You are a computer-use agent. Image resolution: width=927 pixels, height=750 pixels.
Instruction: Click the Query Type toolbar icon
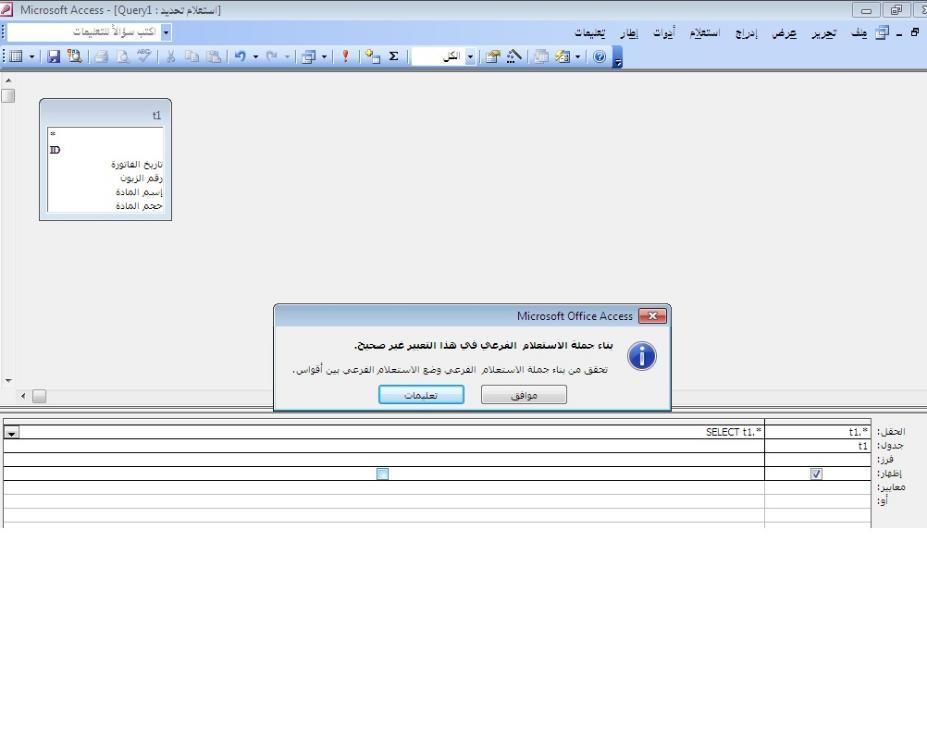[x=309, y=56]
